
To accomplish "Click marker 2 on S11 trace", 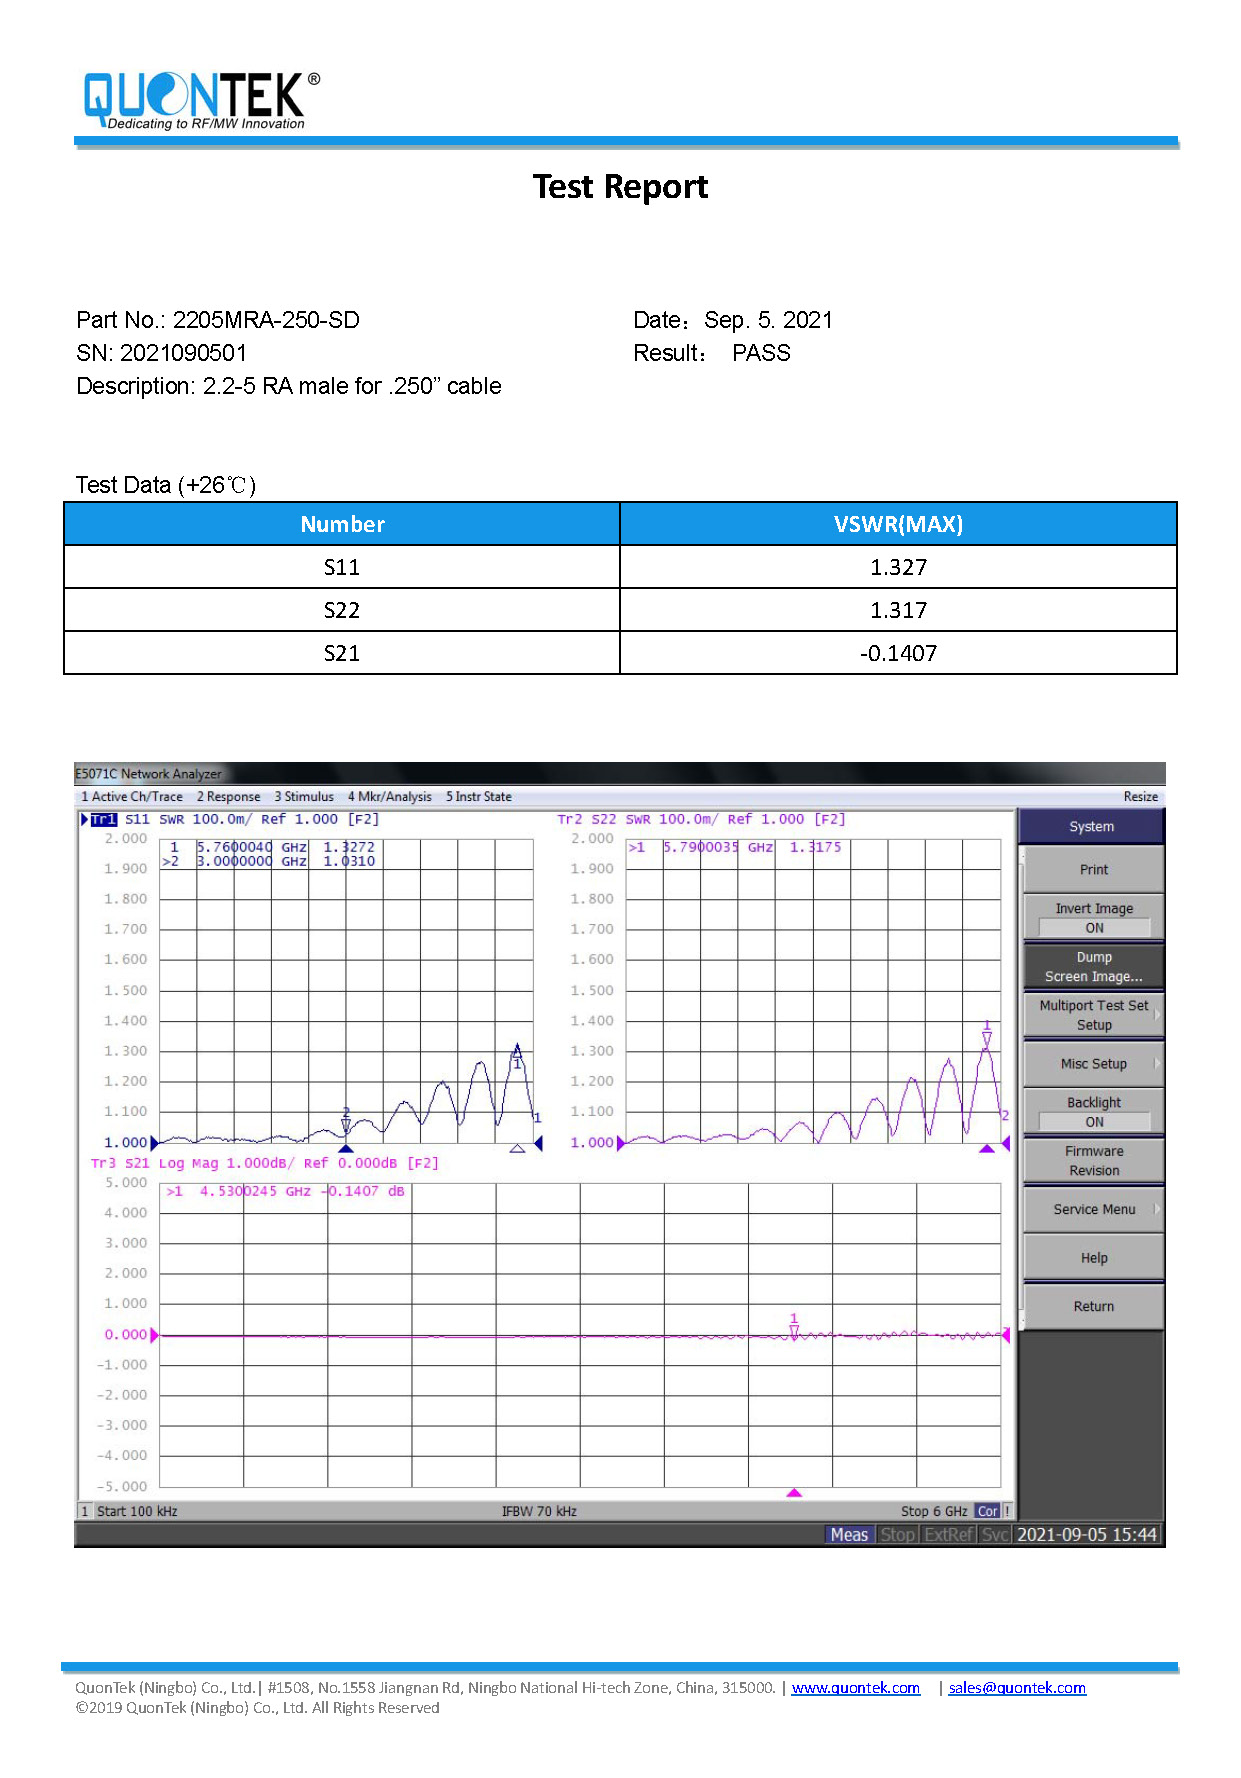I will (346, 1120).
